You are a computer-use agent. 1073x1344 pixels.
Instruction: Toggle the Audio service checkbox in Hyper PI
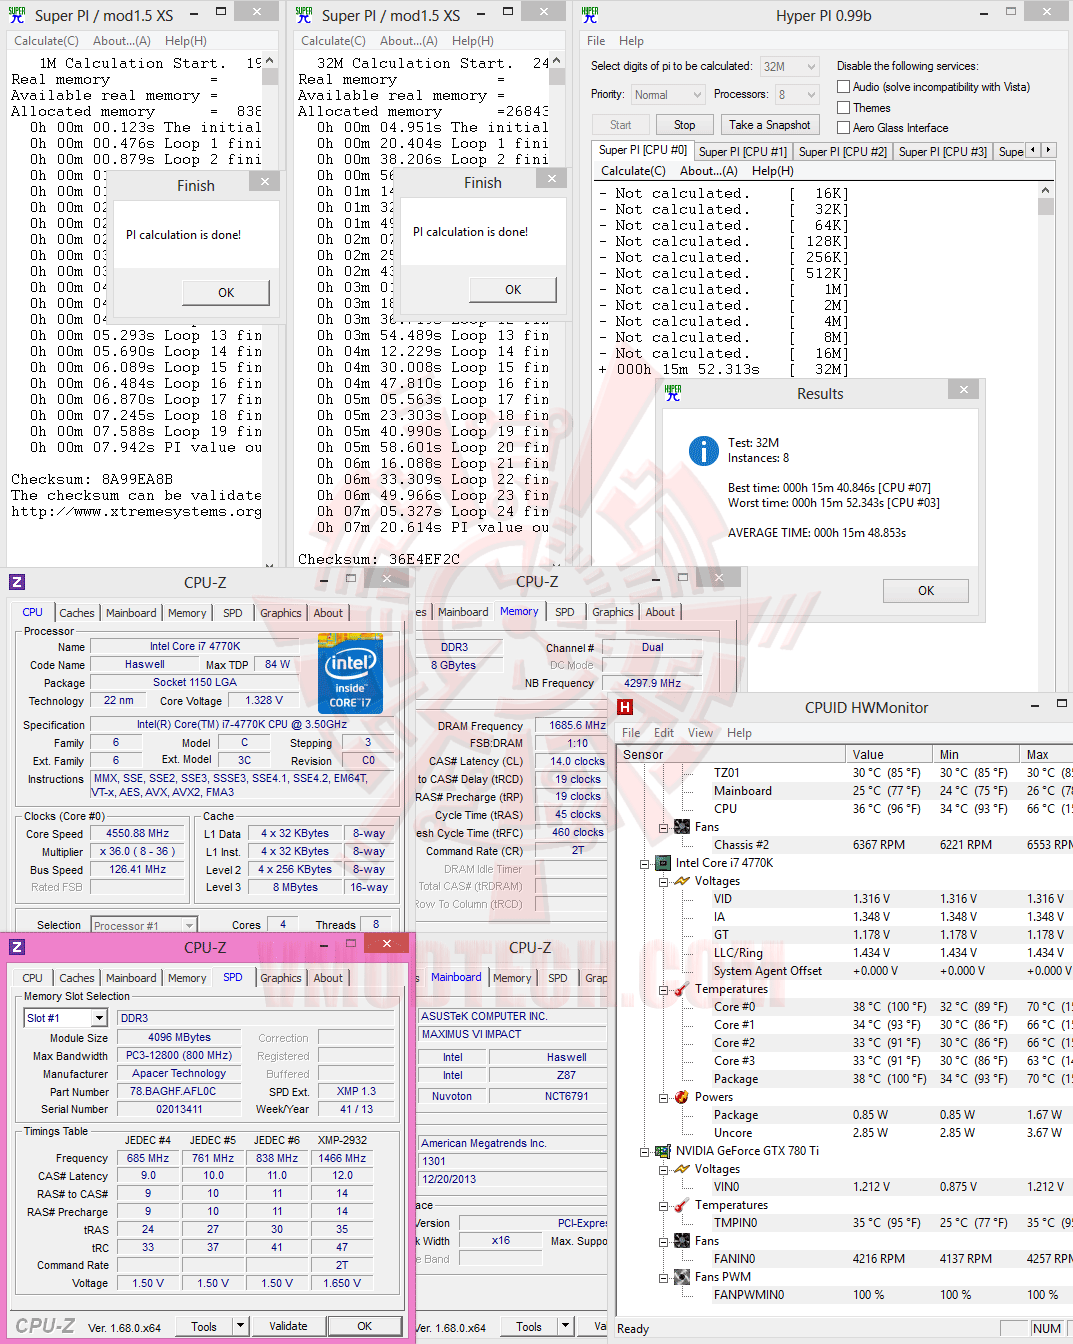(844, 87)
